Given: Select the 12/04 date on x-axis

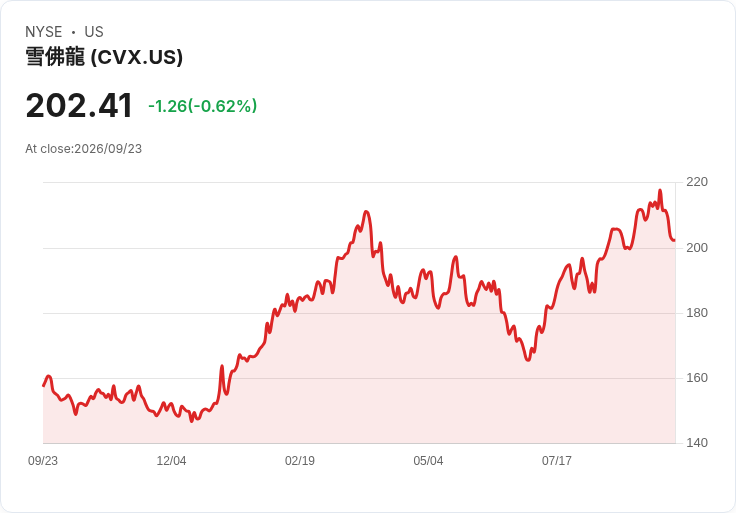Looking at the screenshot, I should 171,461.
